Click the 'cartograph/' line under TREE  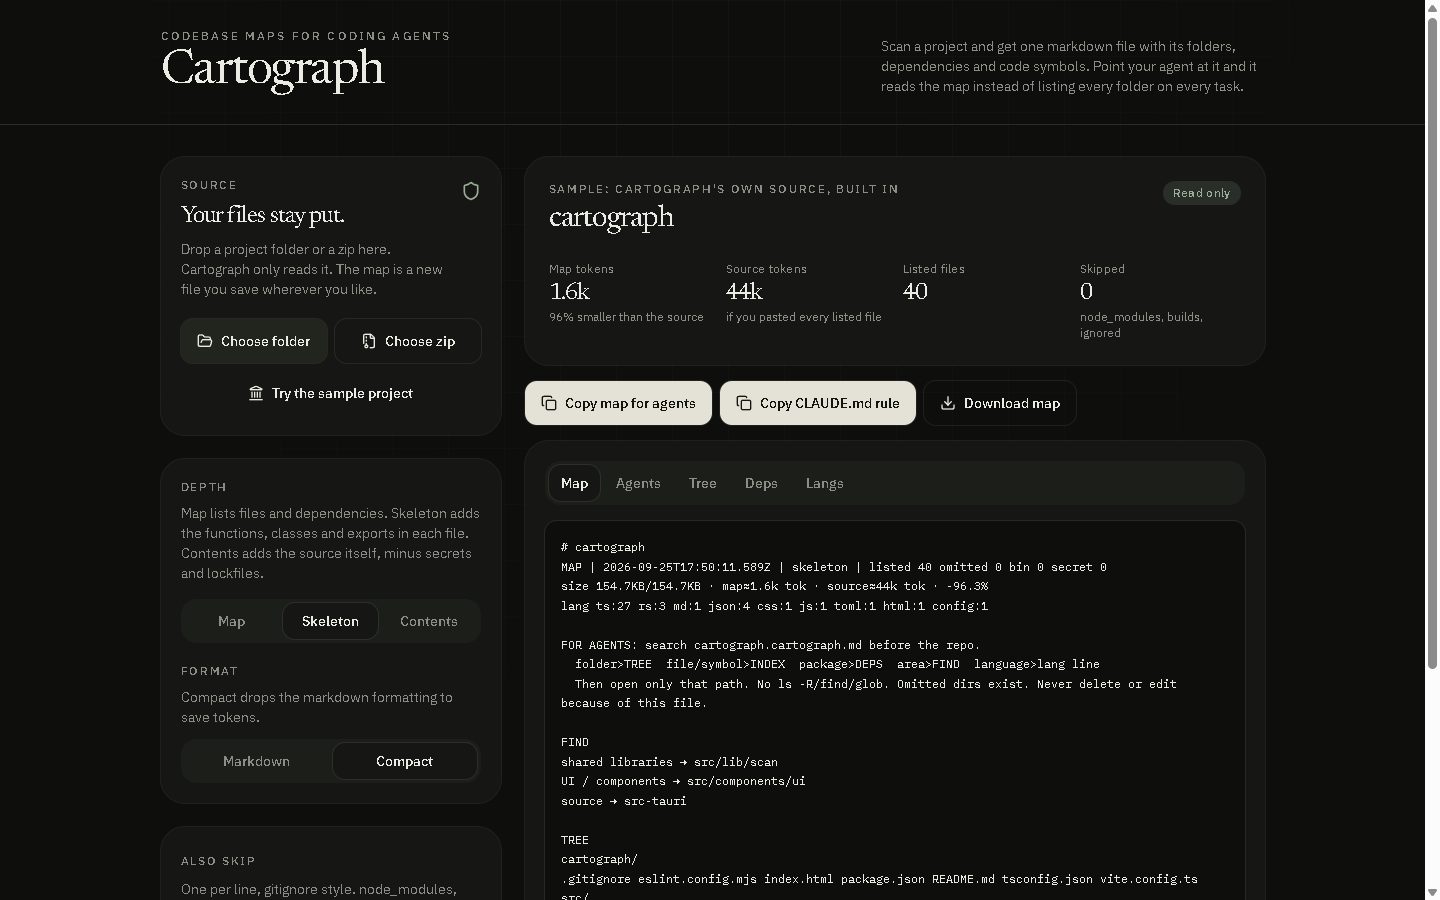[599, 859]
